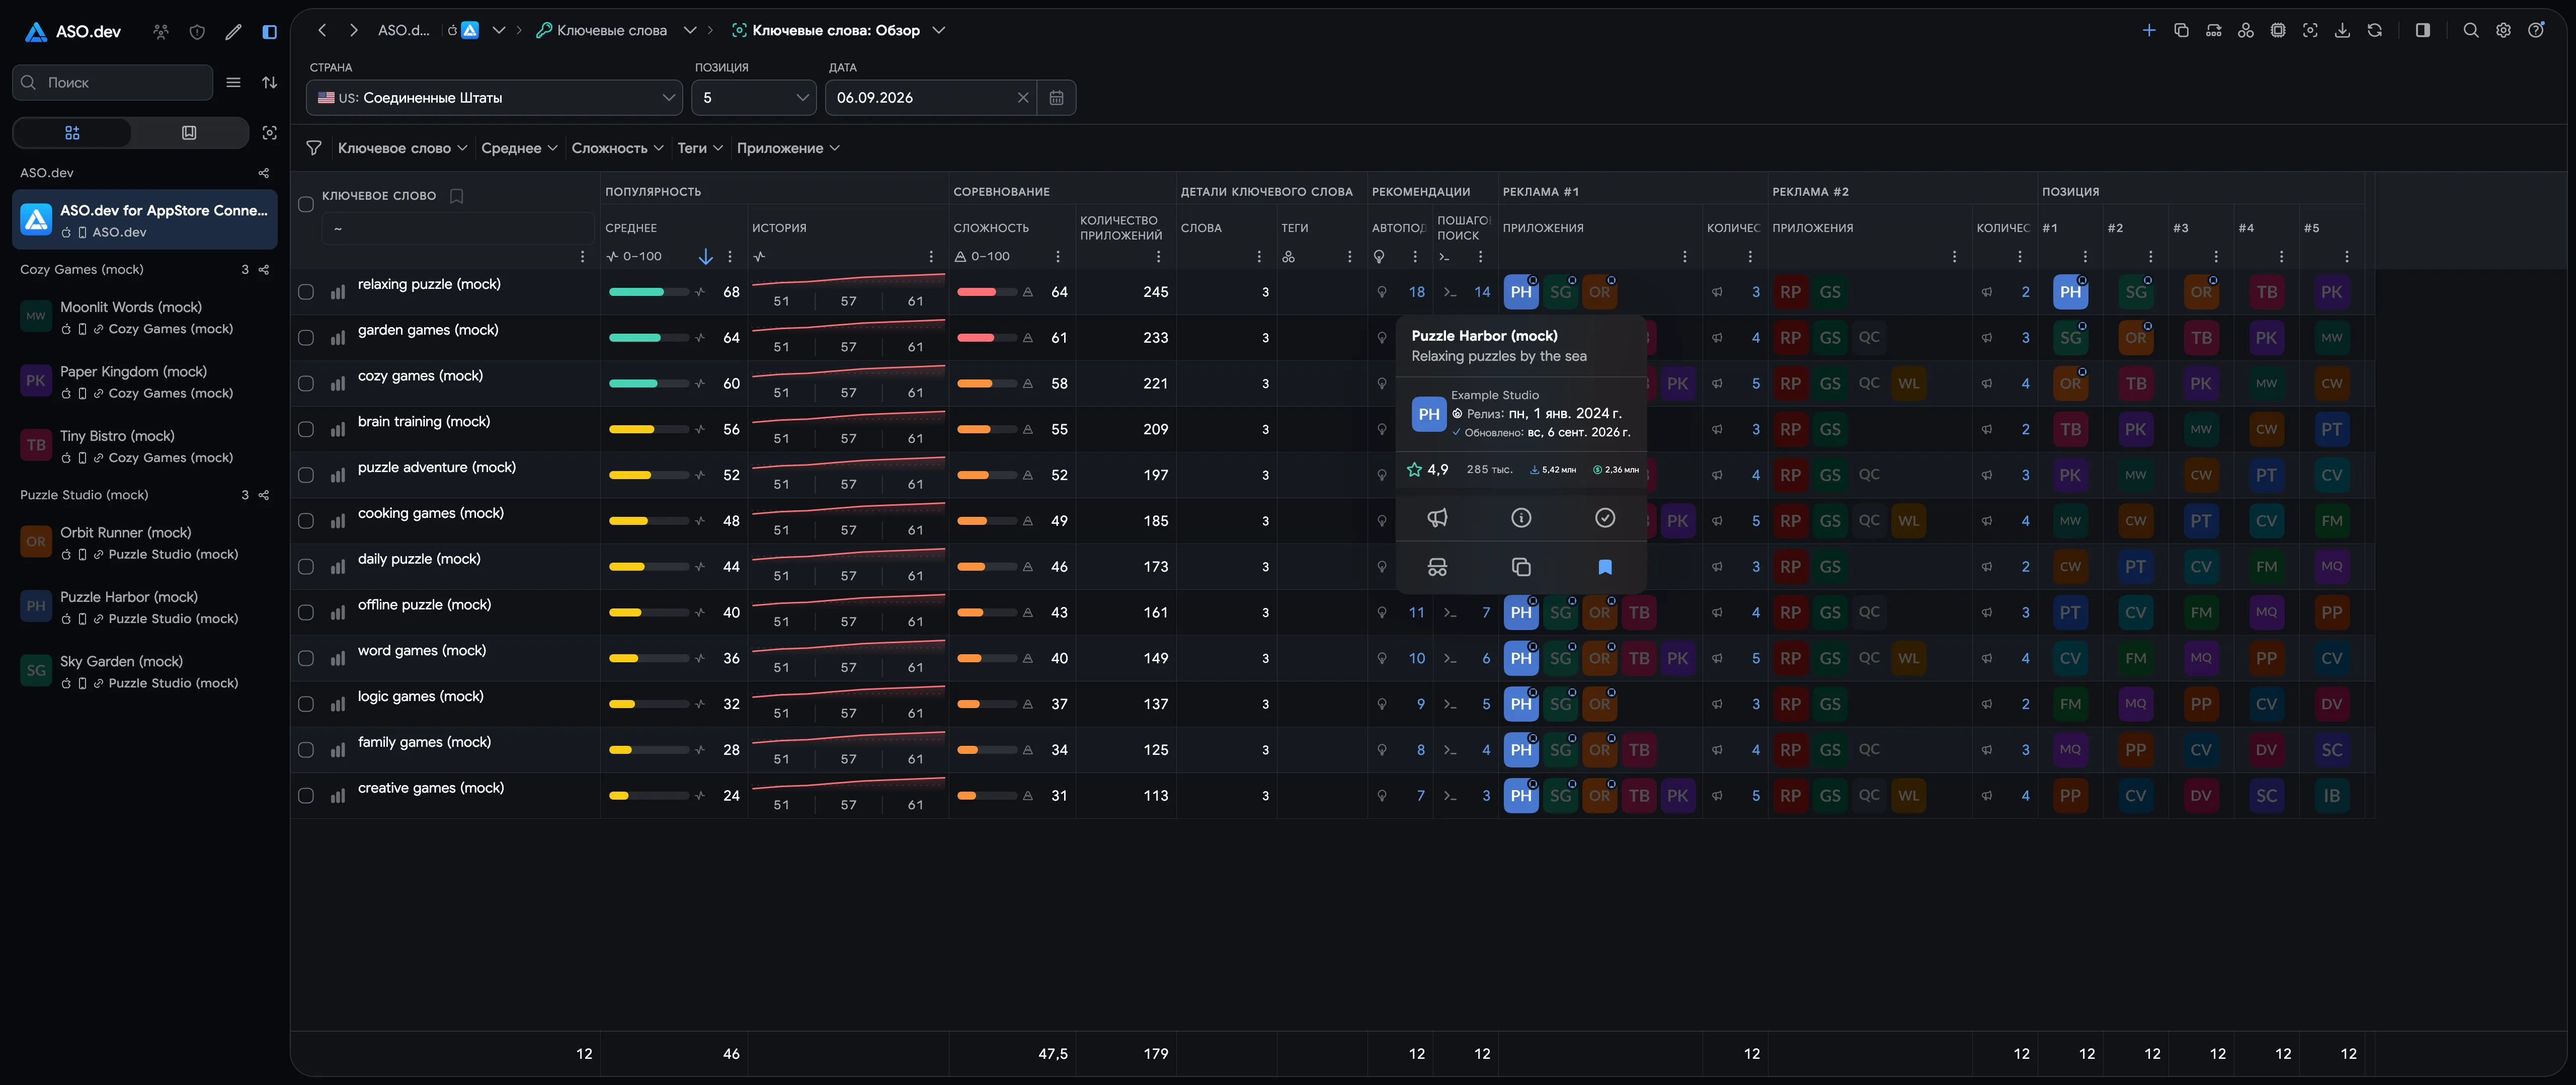Check the word games (mock) row checkbox

pos(306,658)
